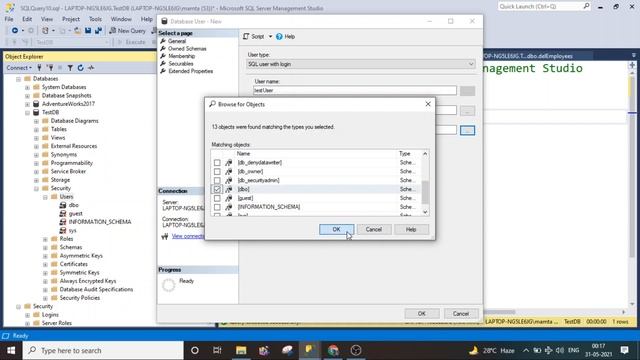Close the Browse for Objects dialog
640x360 pixels.
(428, 104)
